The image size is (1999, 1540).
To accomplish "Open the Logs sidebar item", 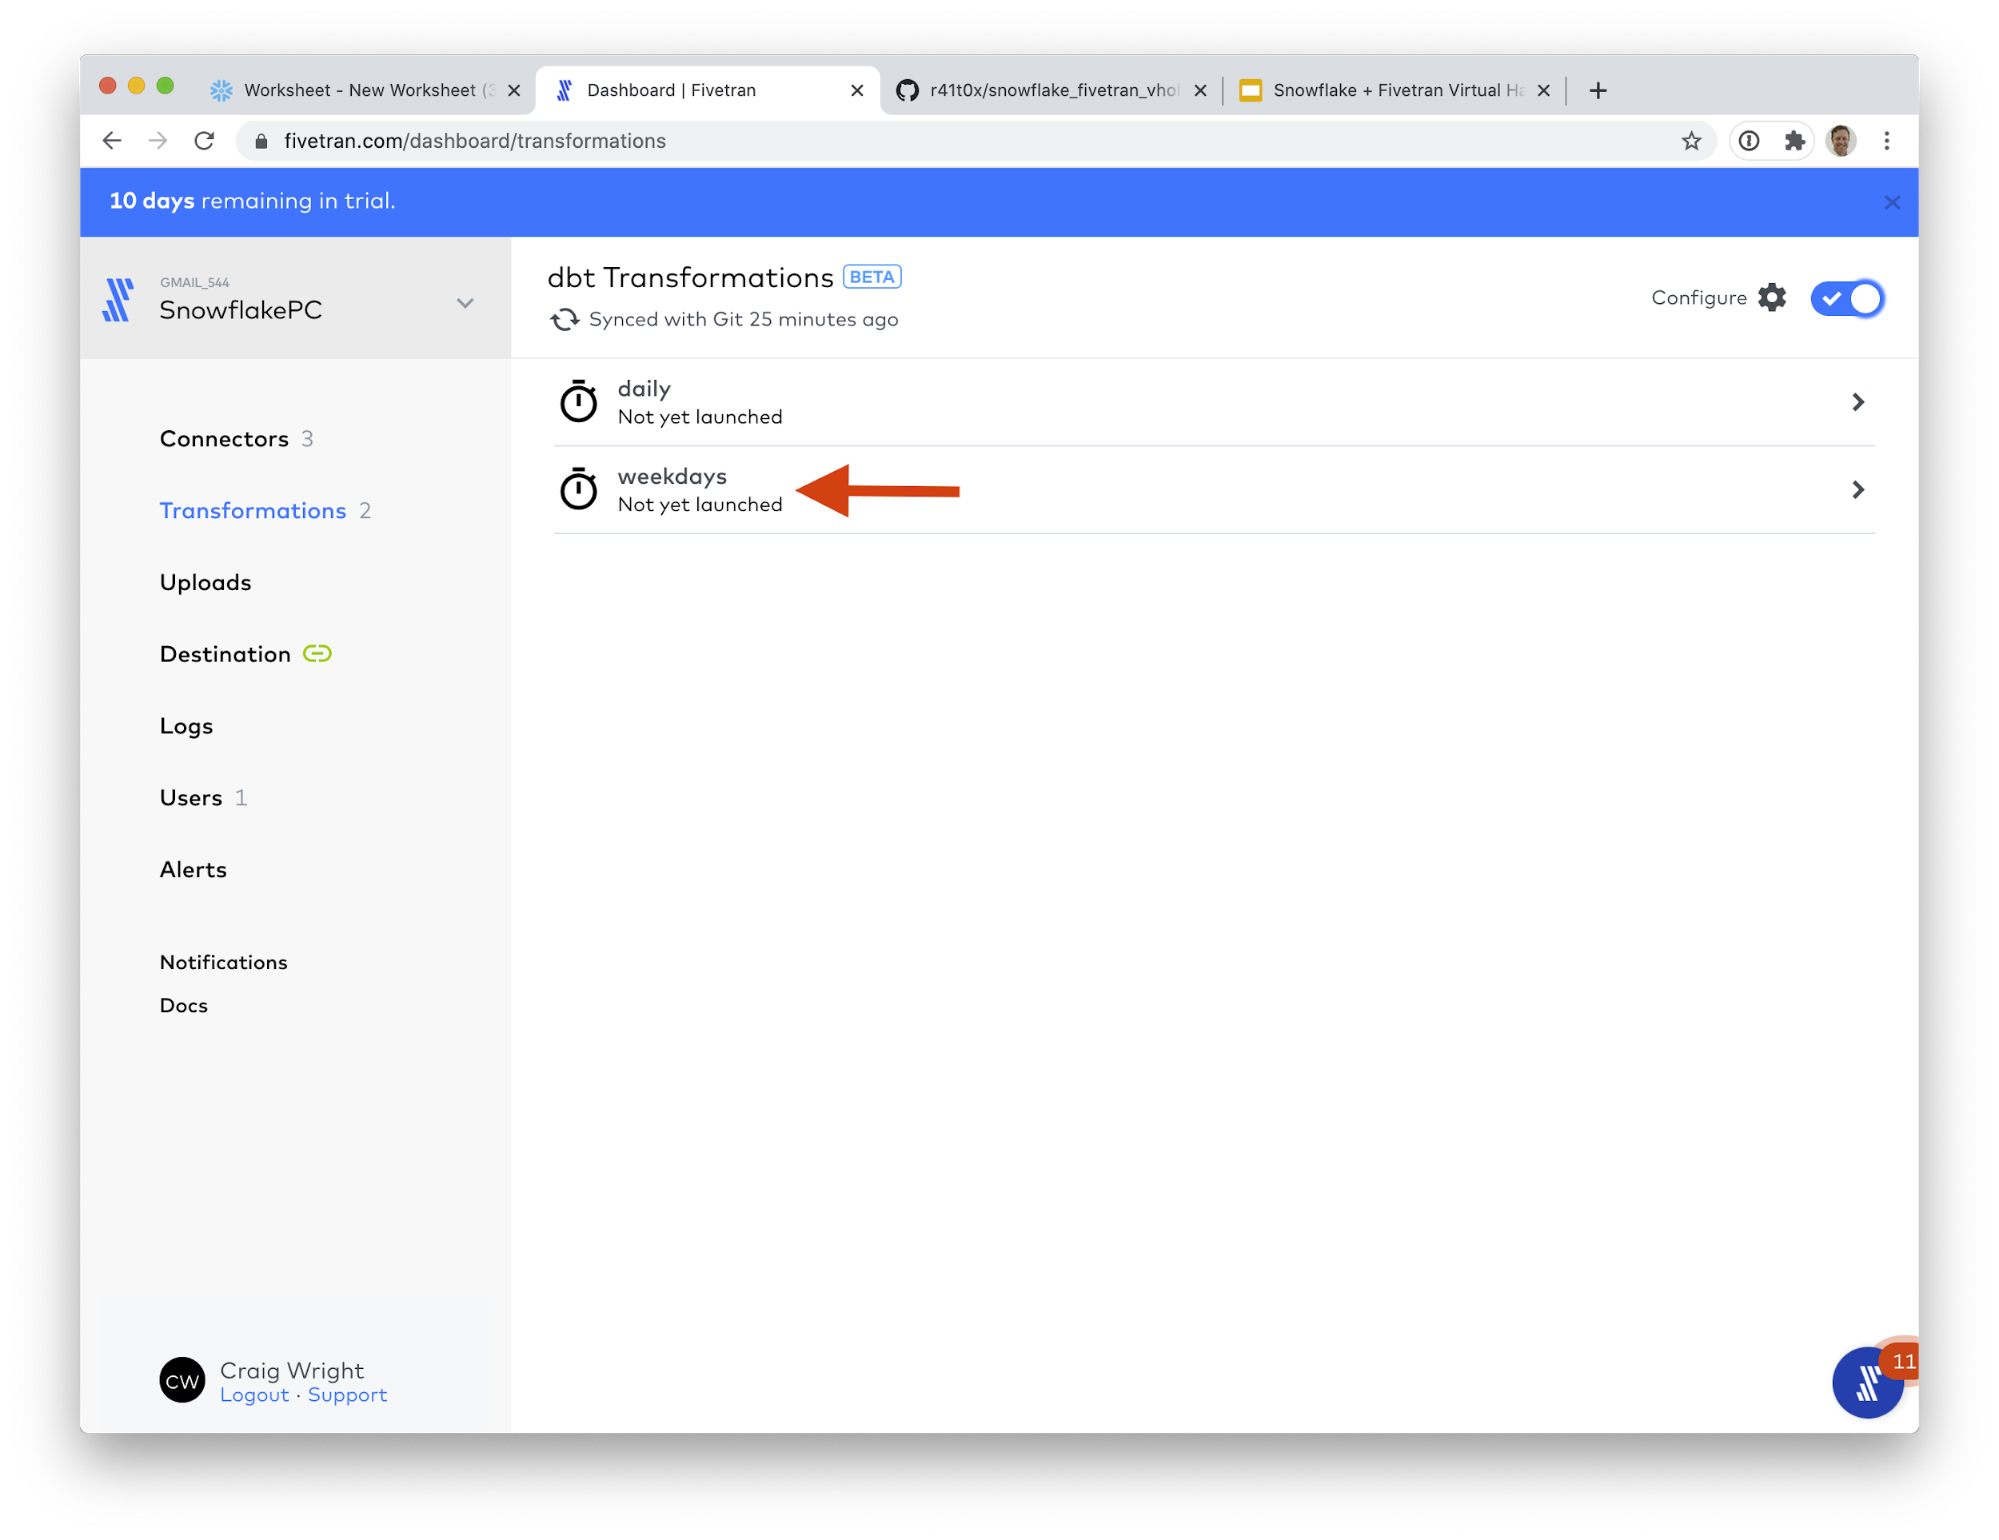I will pos(186,726).
